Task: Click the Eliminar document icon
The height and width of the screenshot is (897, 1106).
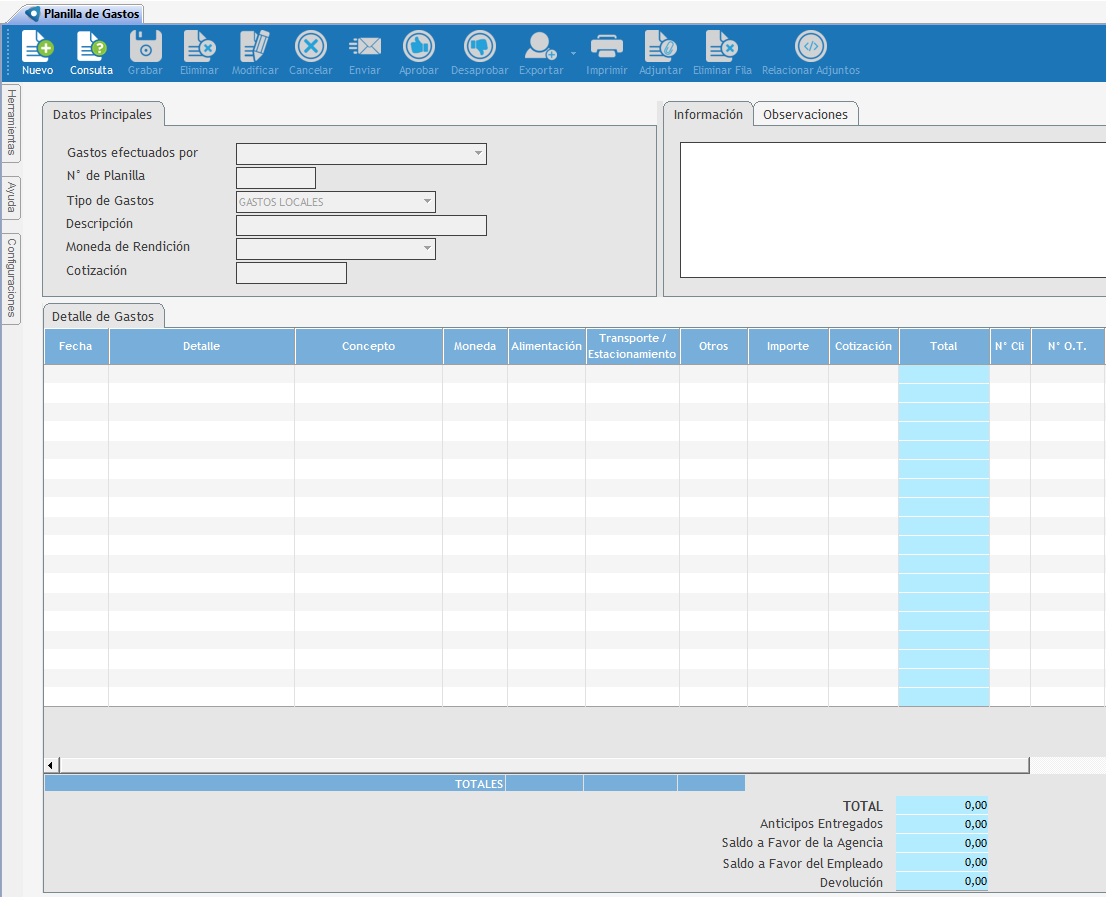Action: tap(198, 47)
